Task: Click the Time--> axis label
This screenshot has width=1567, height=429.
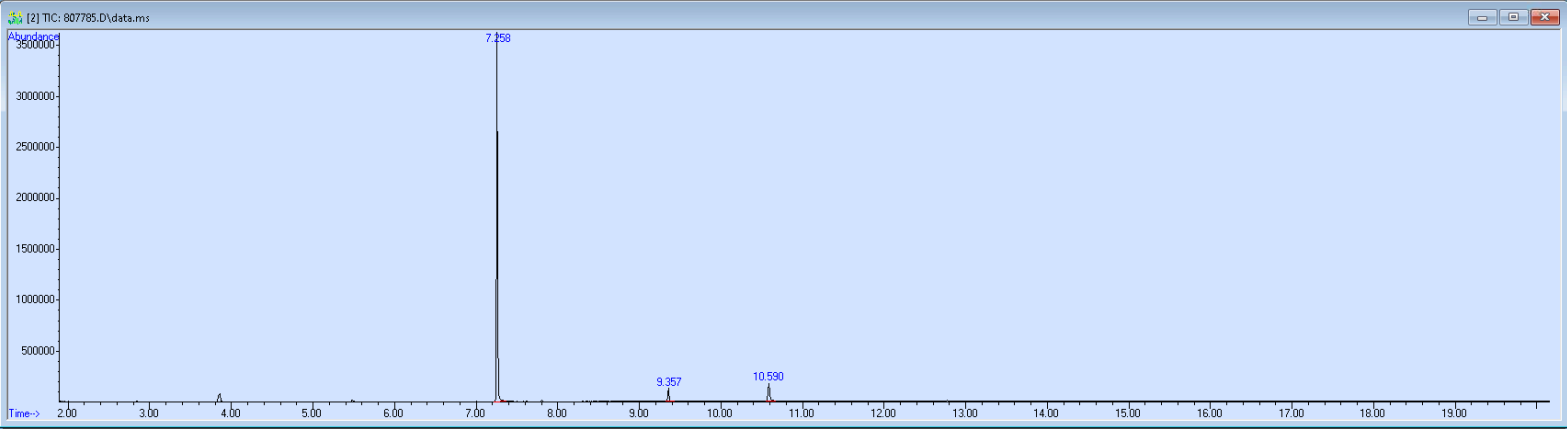Action: pyautogui.click(x=24, y=413)
